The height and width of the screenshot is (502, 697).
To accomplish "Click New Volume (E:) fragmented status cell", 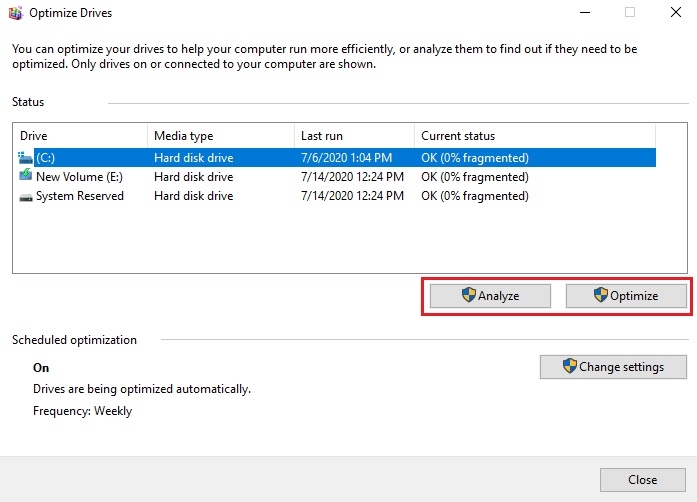I will pos(475,177).
